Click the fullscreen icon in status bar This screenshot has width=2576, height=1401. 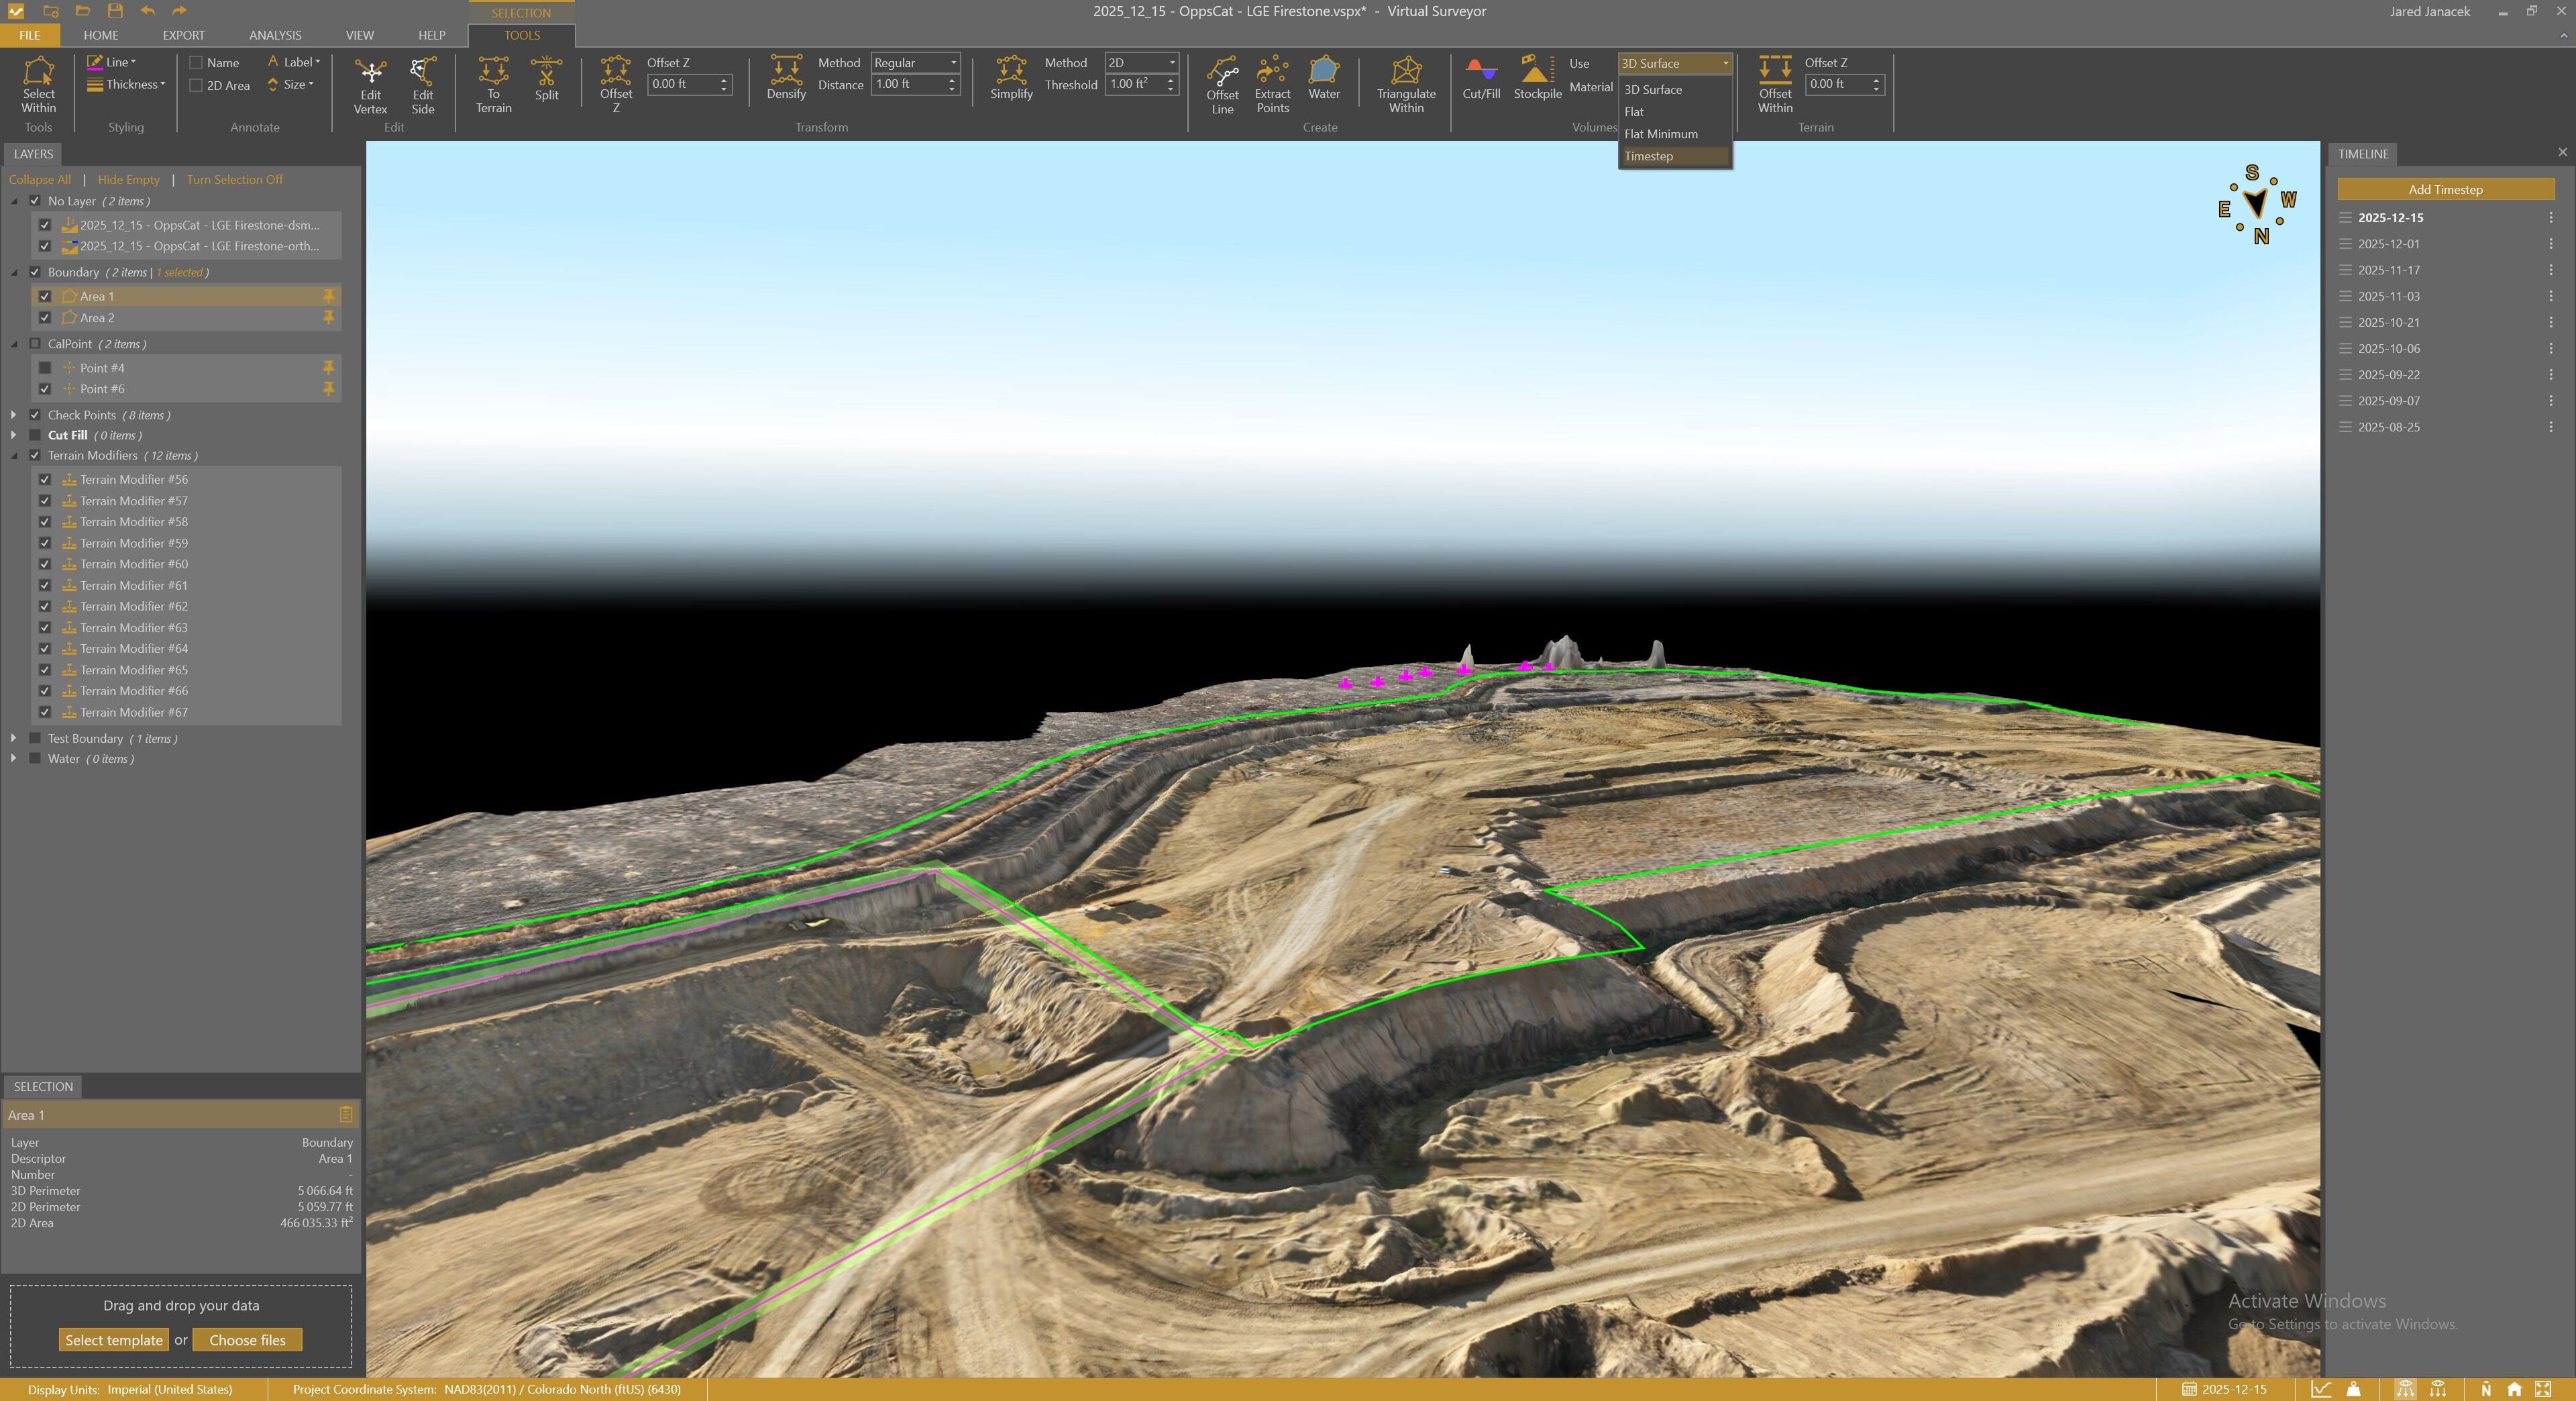coord(2543,1389)
